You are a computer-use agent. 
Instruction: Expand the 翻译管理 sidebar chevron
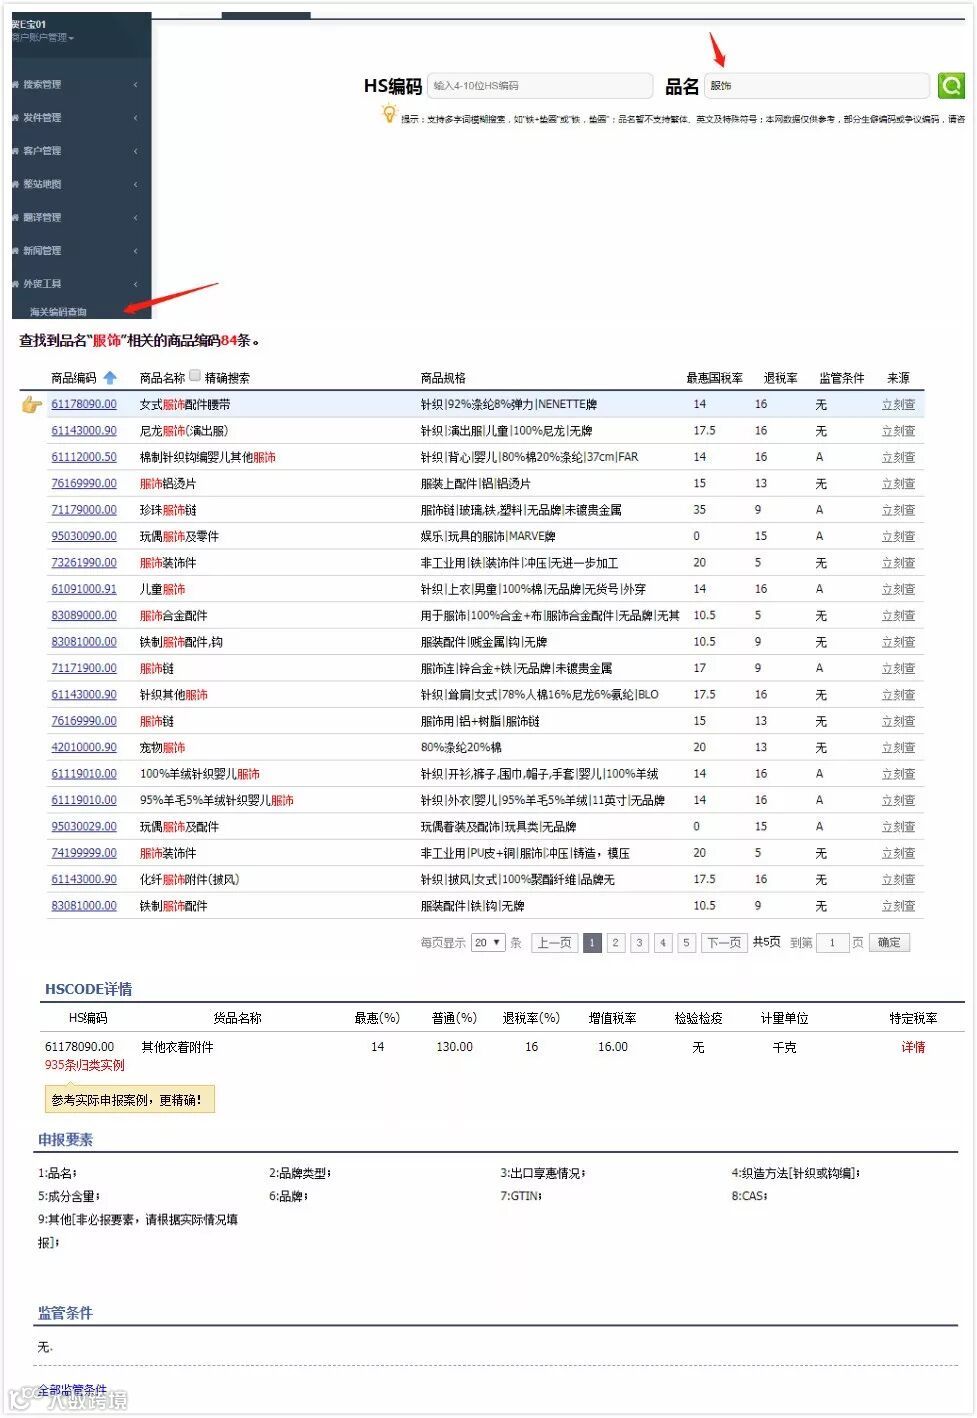135,218
